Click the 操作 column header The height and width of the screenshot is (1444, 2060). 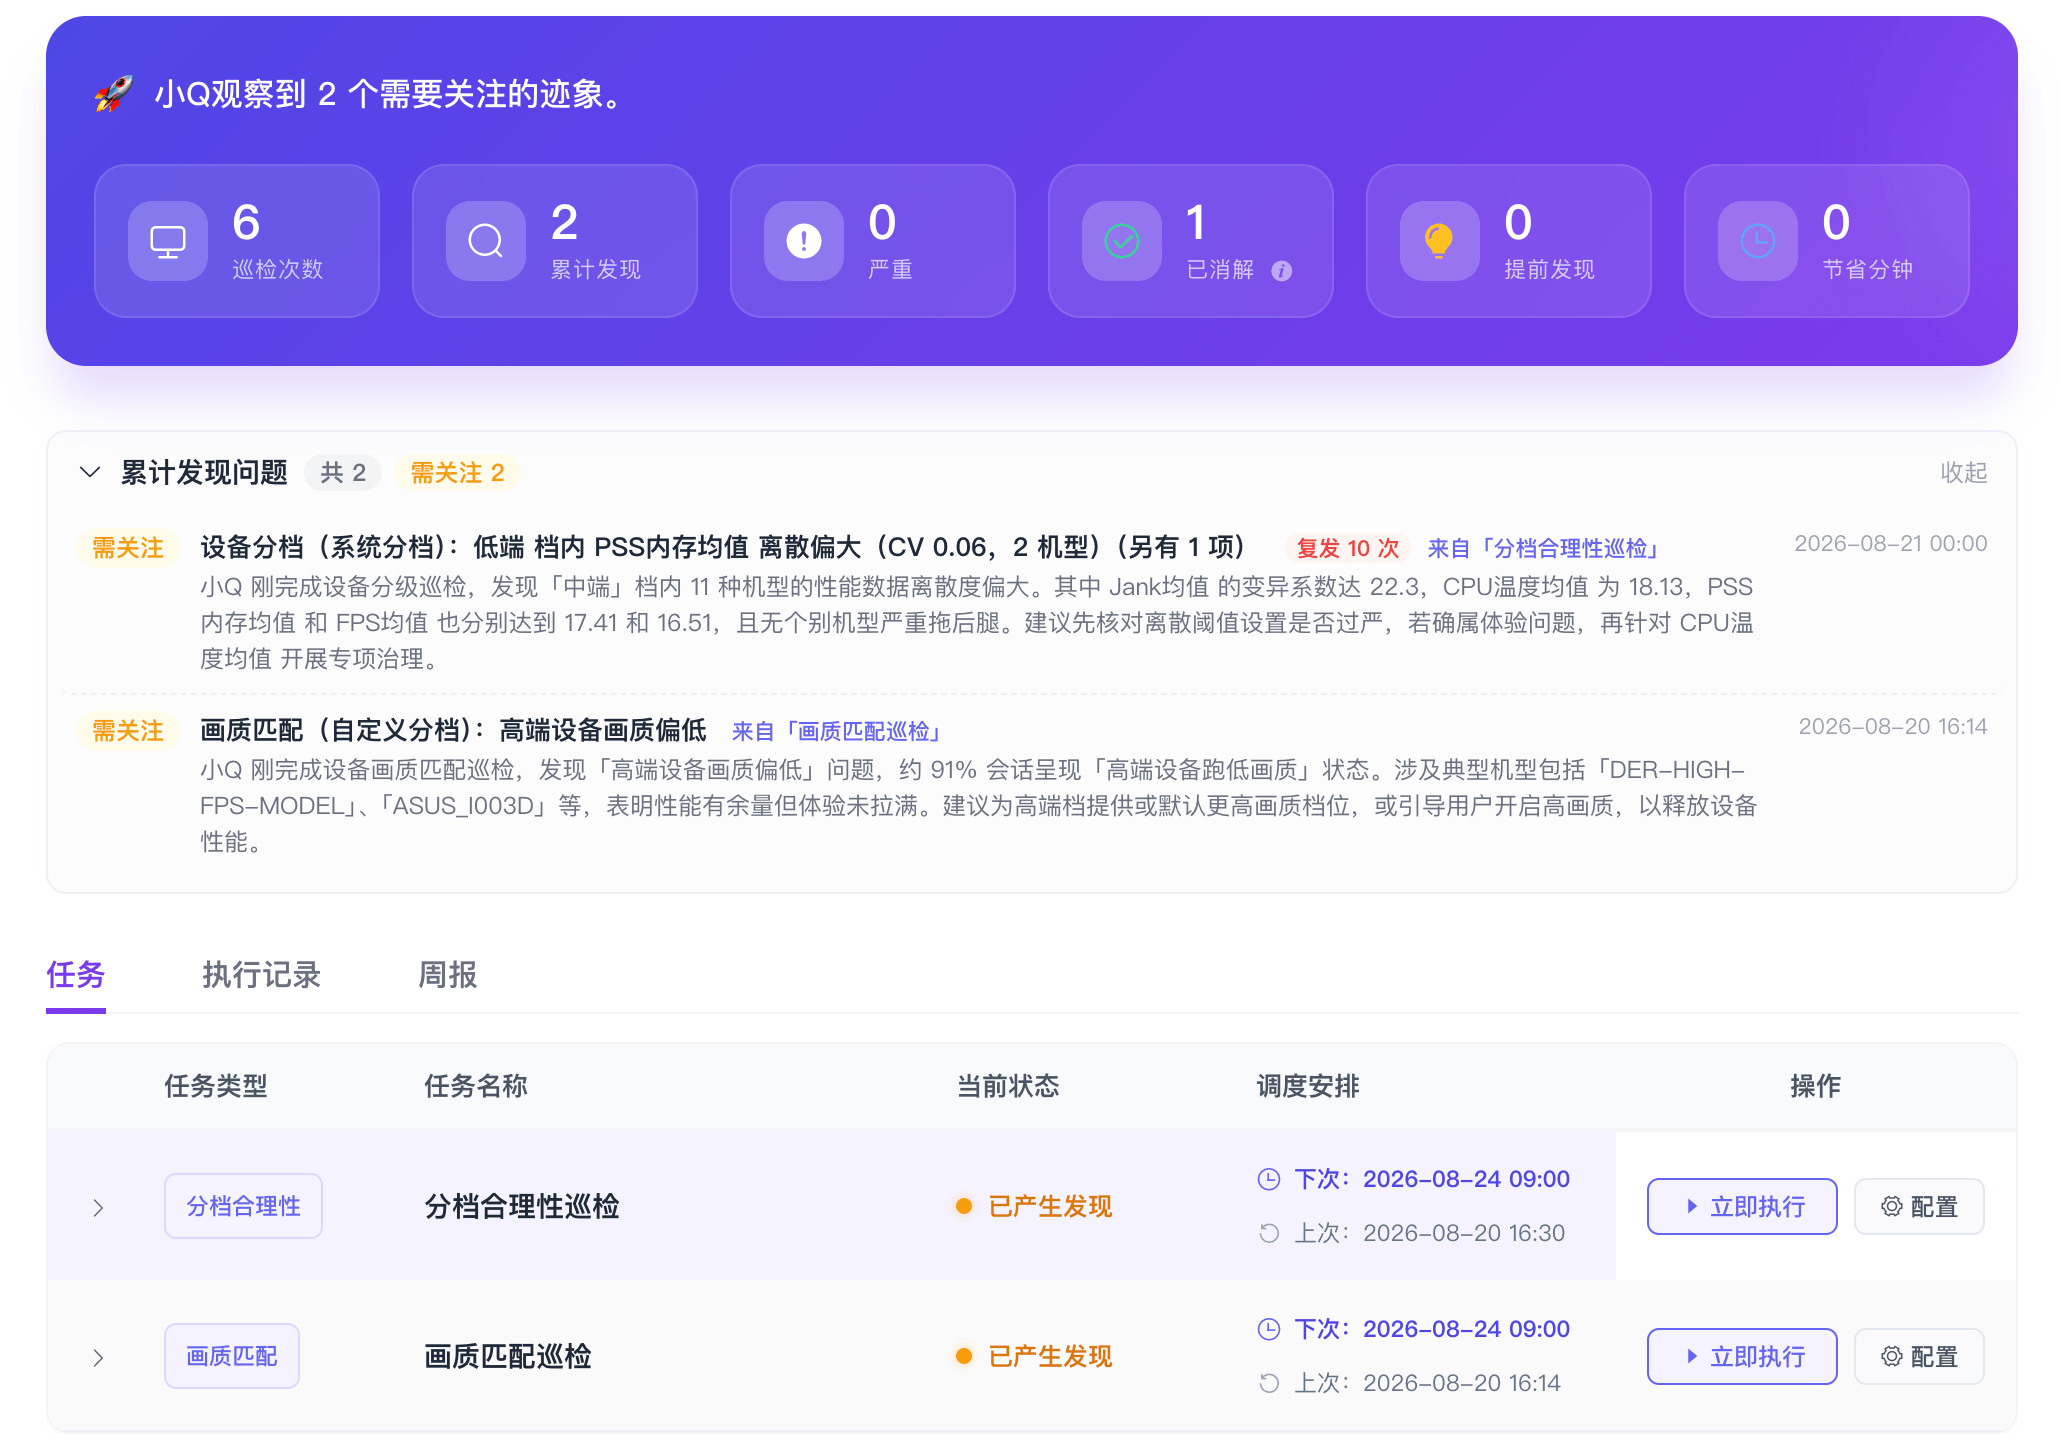(x=1815, y=1086)
